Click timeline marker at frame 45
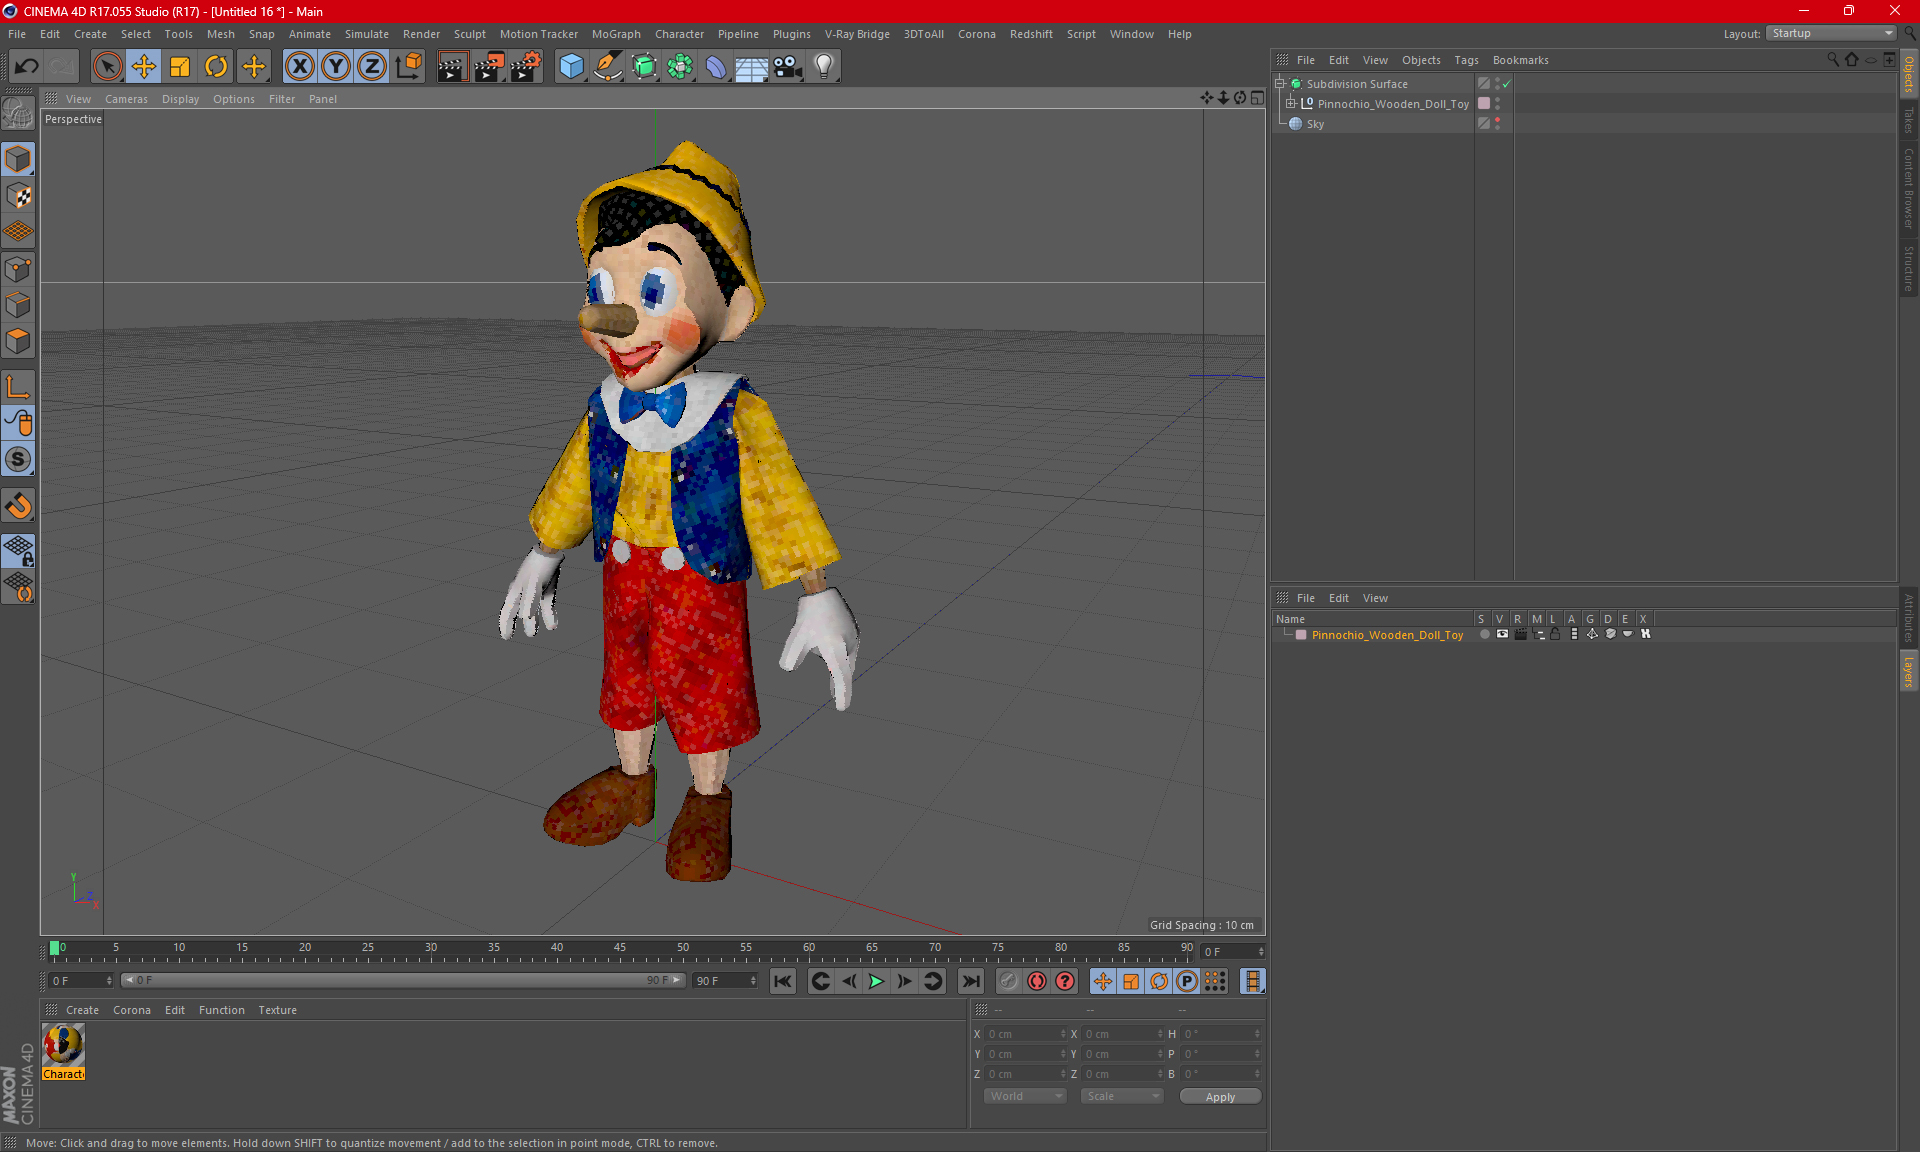 (x=620, y=950)
